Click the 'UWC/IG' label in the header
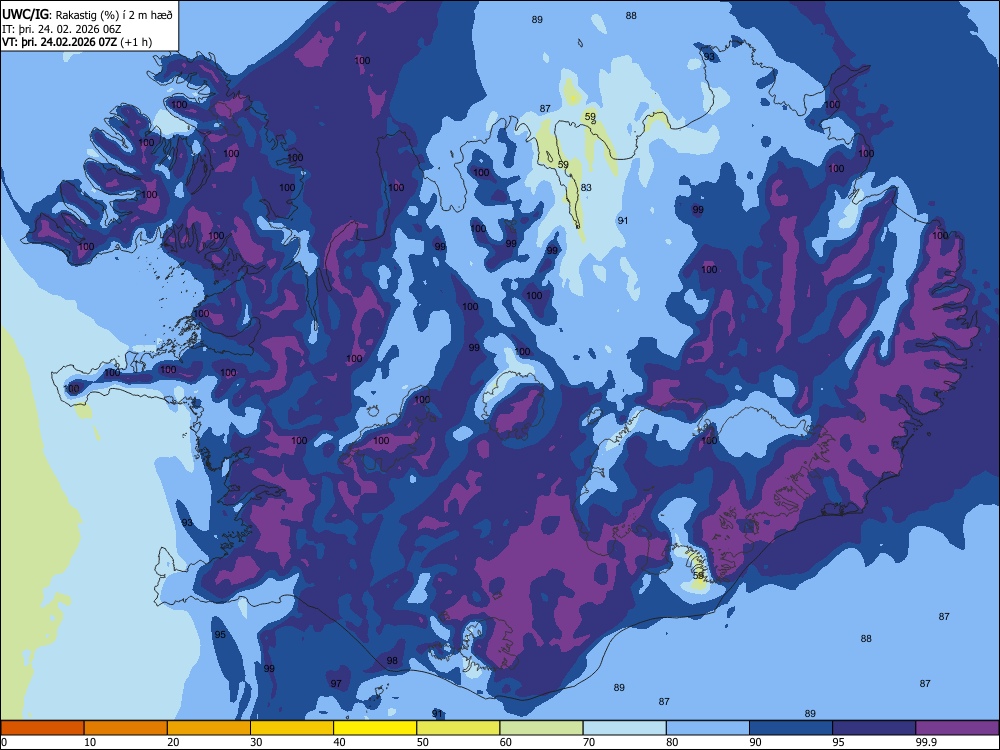Image resolution: width=1000 pixels, height=750 pixels. (x=25, y=15)
